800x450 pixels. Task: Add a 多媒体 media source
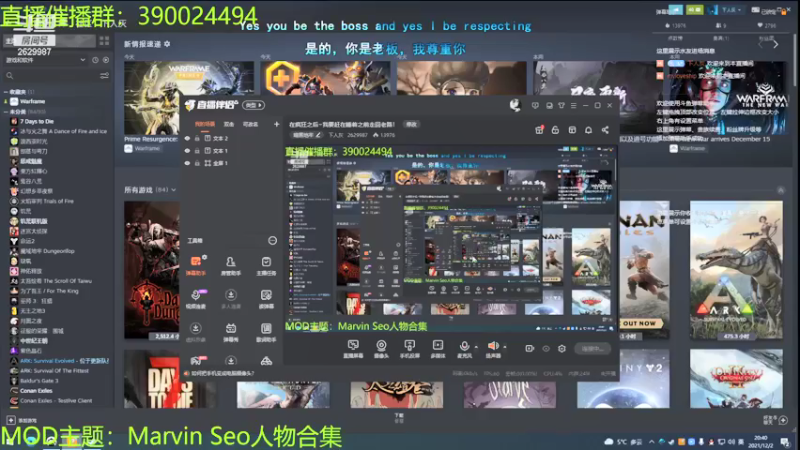438,349
